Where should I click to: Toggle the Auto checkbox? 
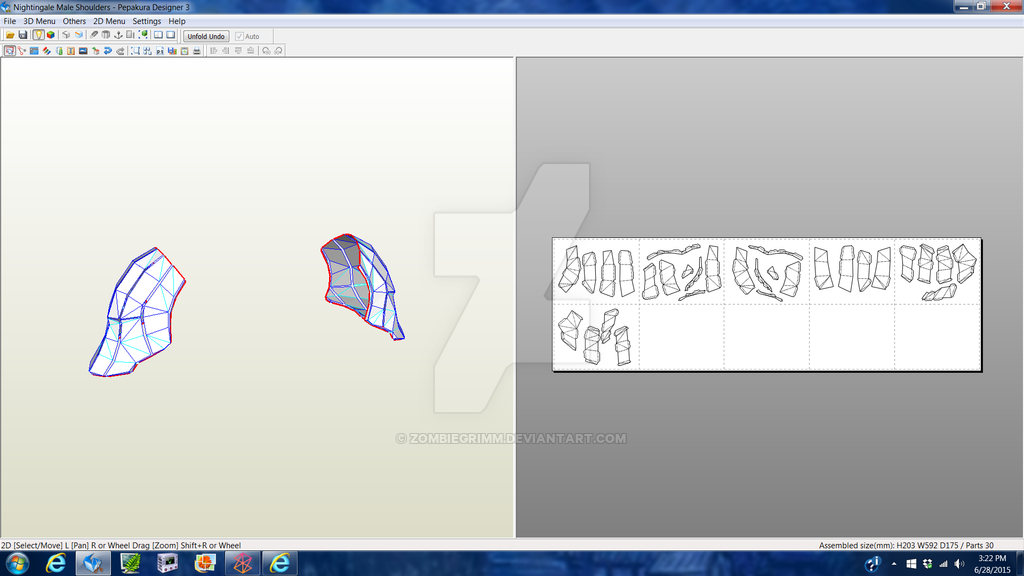click(x=239, y=37)
